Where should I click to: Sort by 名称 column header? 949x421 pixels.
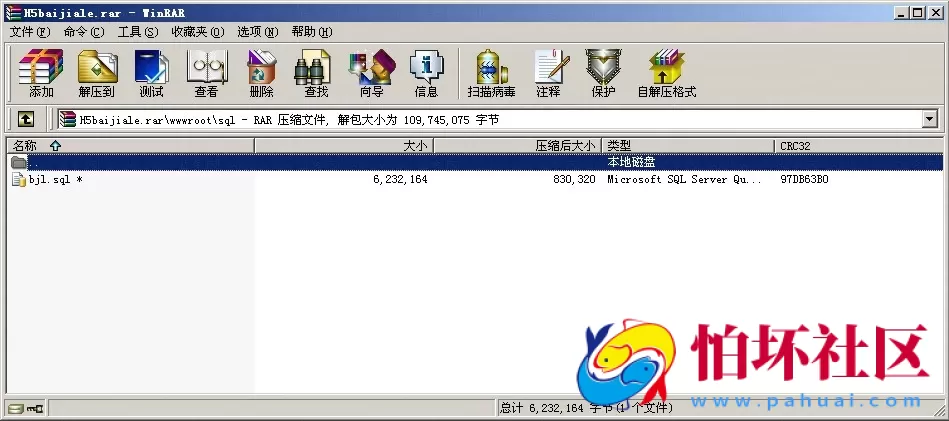pyautogui.click(x=131, y=146)
